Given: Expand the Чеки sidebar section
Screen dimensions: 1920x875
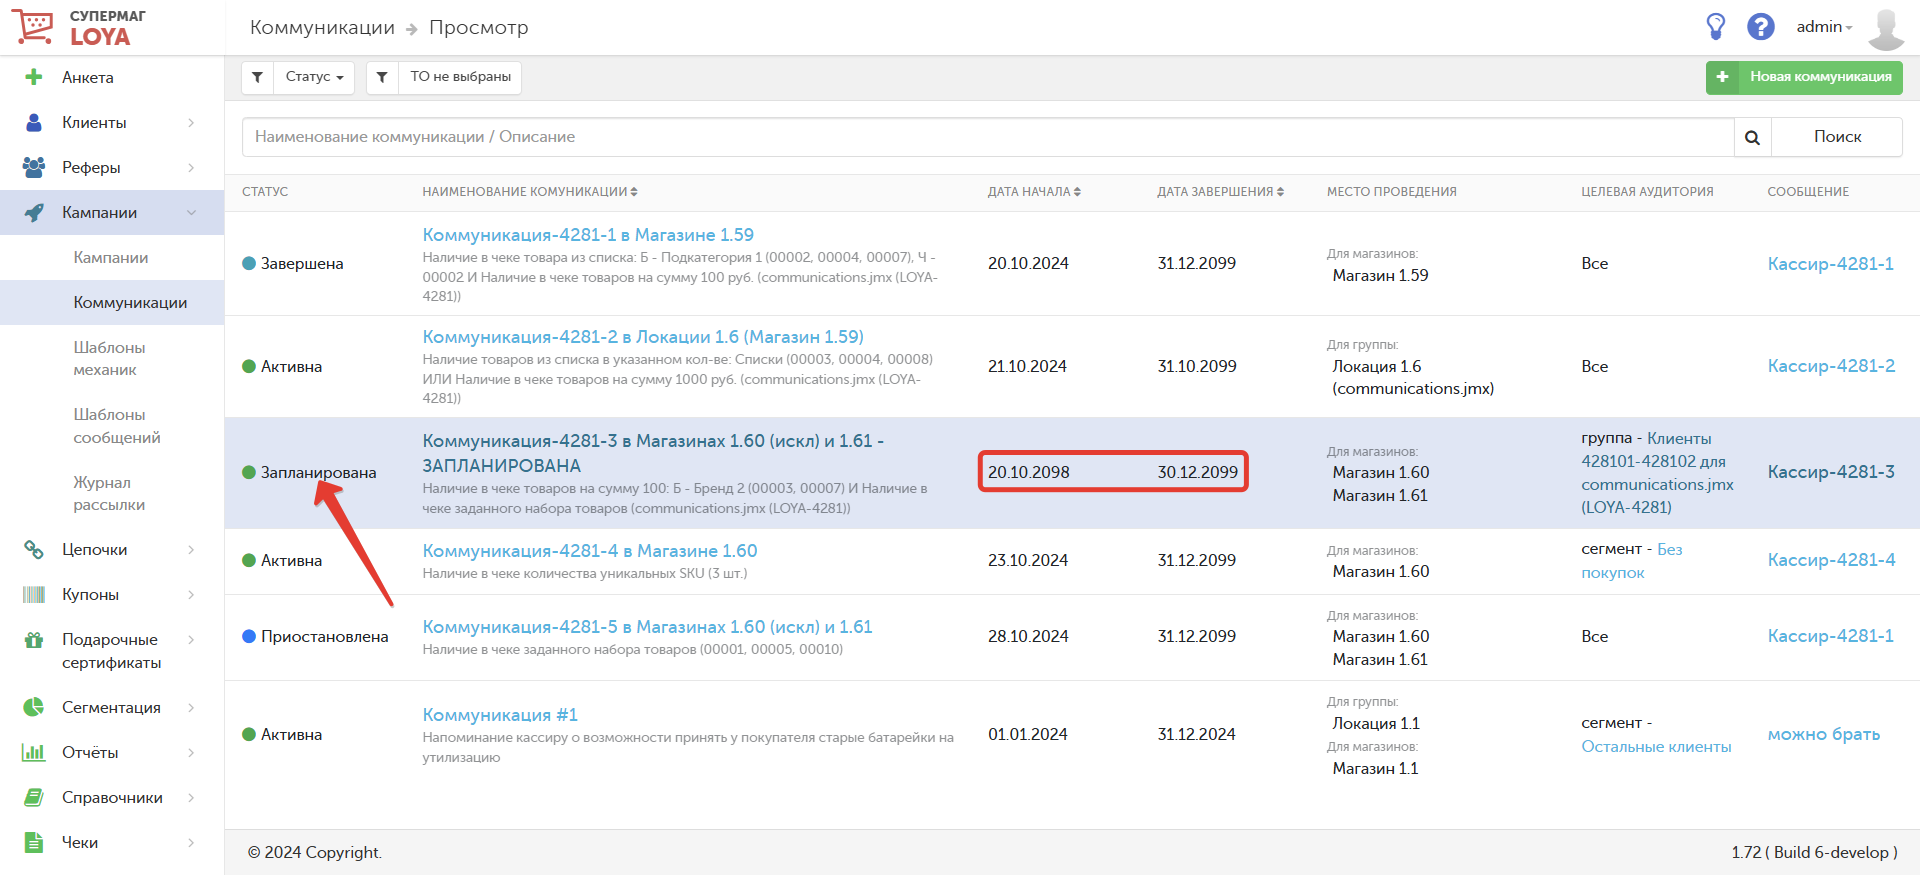Looking at the screenshot, I should tap(191, 842).
